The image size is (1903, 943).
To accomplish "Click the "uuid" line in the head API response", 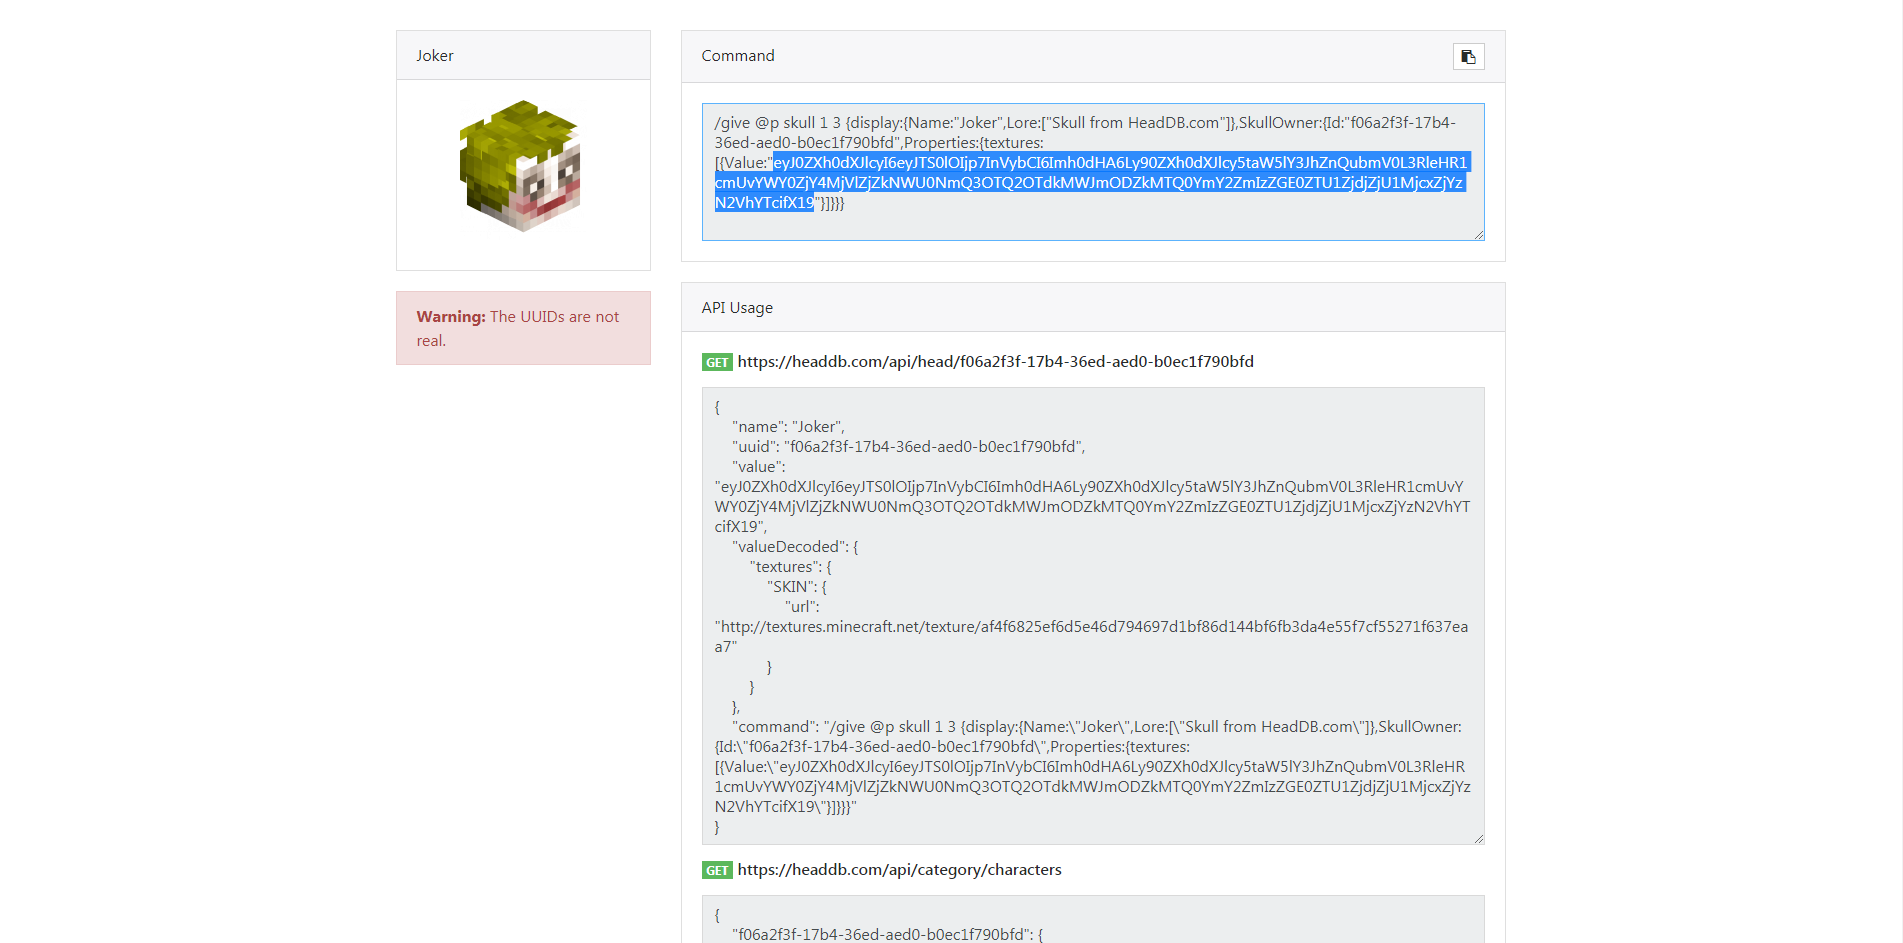I will pos(909,447).
